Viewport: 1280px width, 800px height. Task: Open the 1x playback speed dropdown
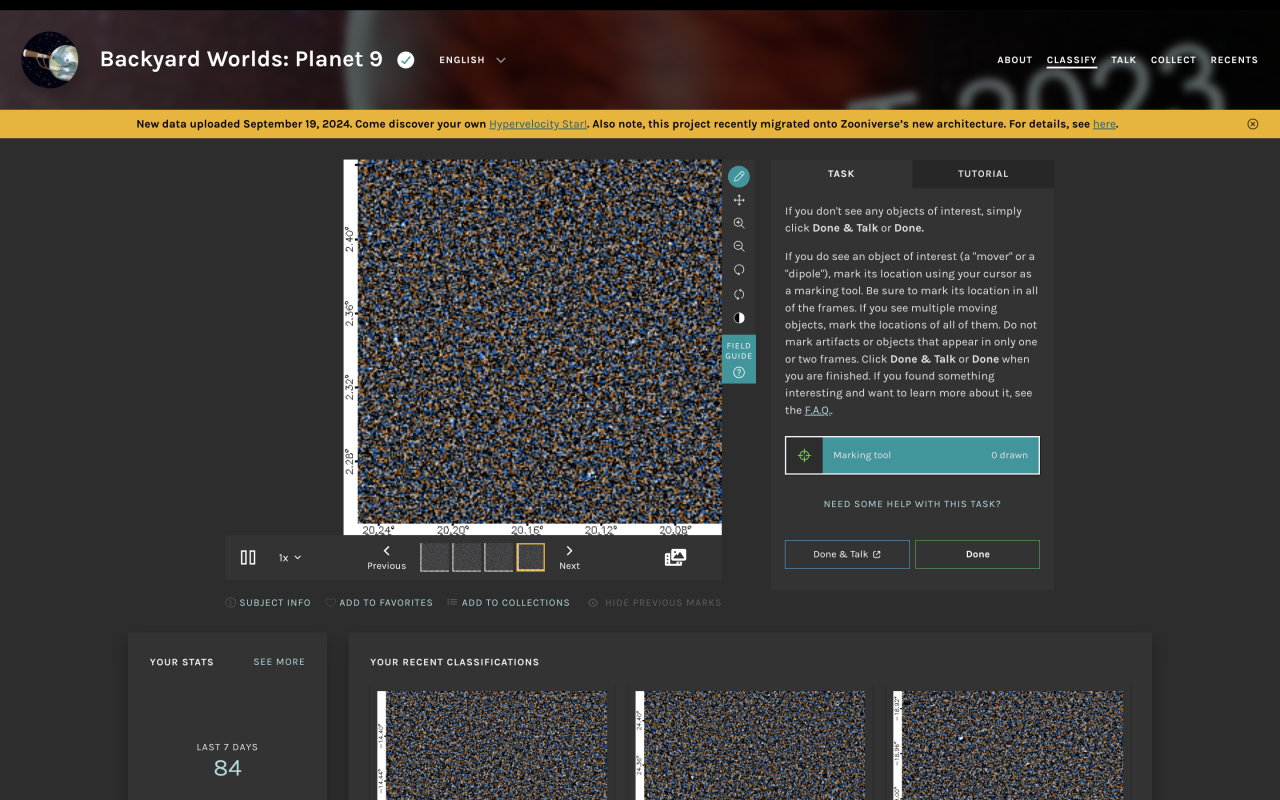pos(290,558)
